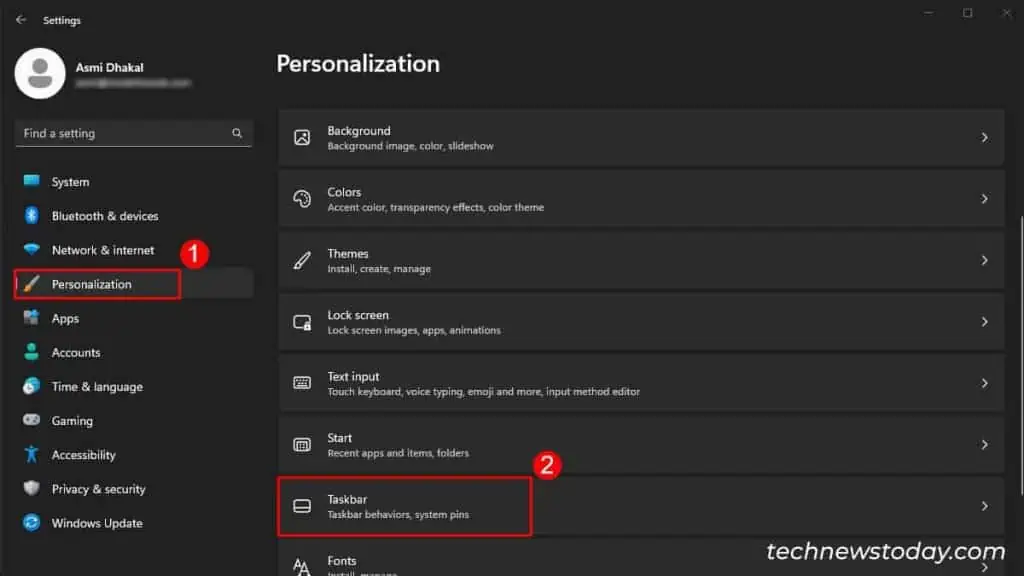Viewport: 1024px width, 576px height.
Task: Maximize the Settings window
Action: point(967,13)
